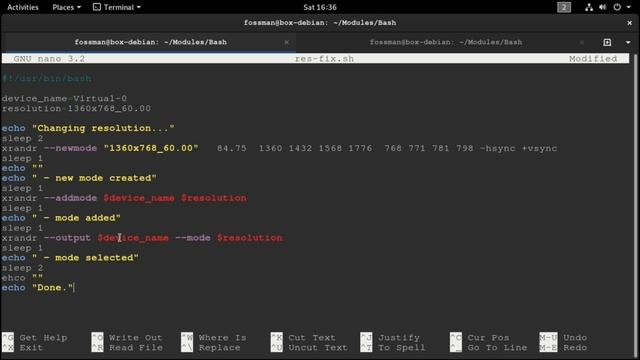Click the Justify shortcut
Image resolution: width=640 pixels, height=360 pixels.
pyautogui.click(x=390, y=338)
